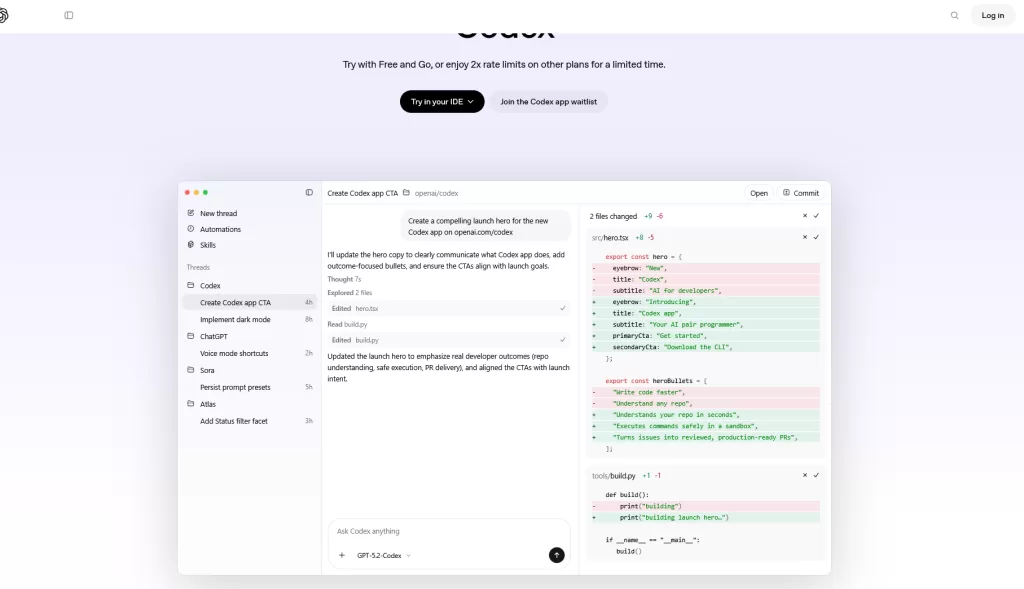Expand the Thought 7s line
This screenshot has width=1024, height=589.
tap(344, 279)
